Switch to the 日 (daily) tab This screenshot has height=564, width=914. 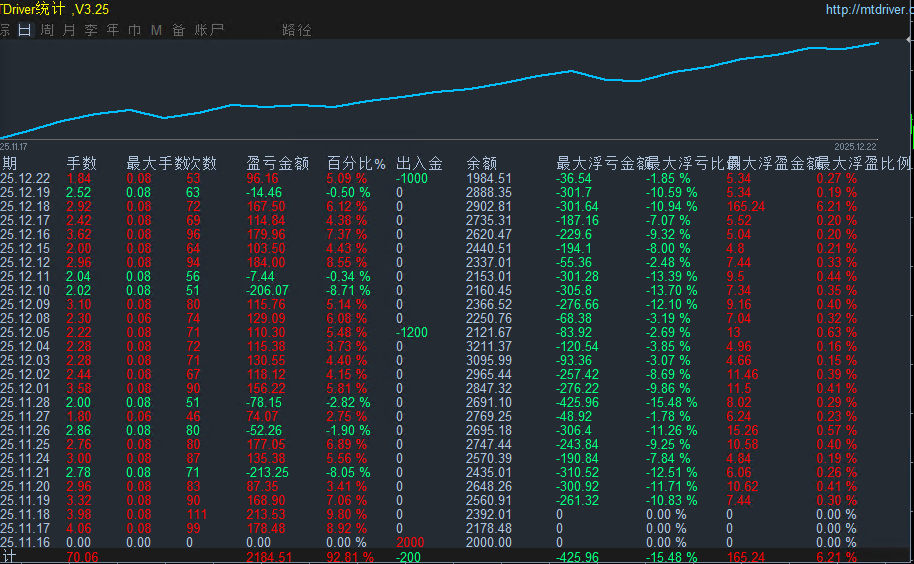click(24, 30)
